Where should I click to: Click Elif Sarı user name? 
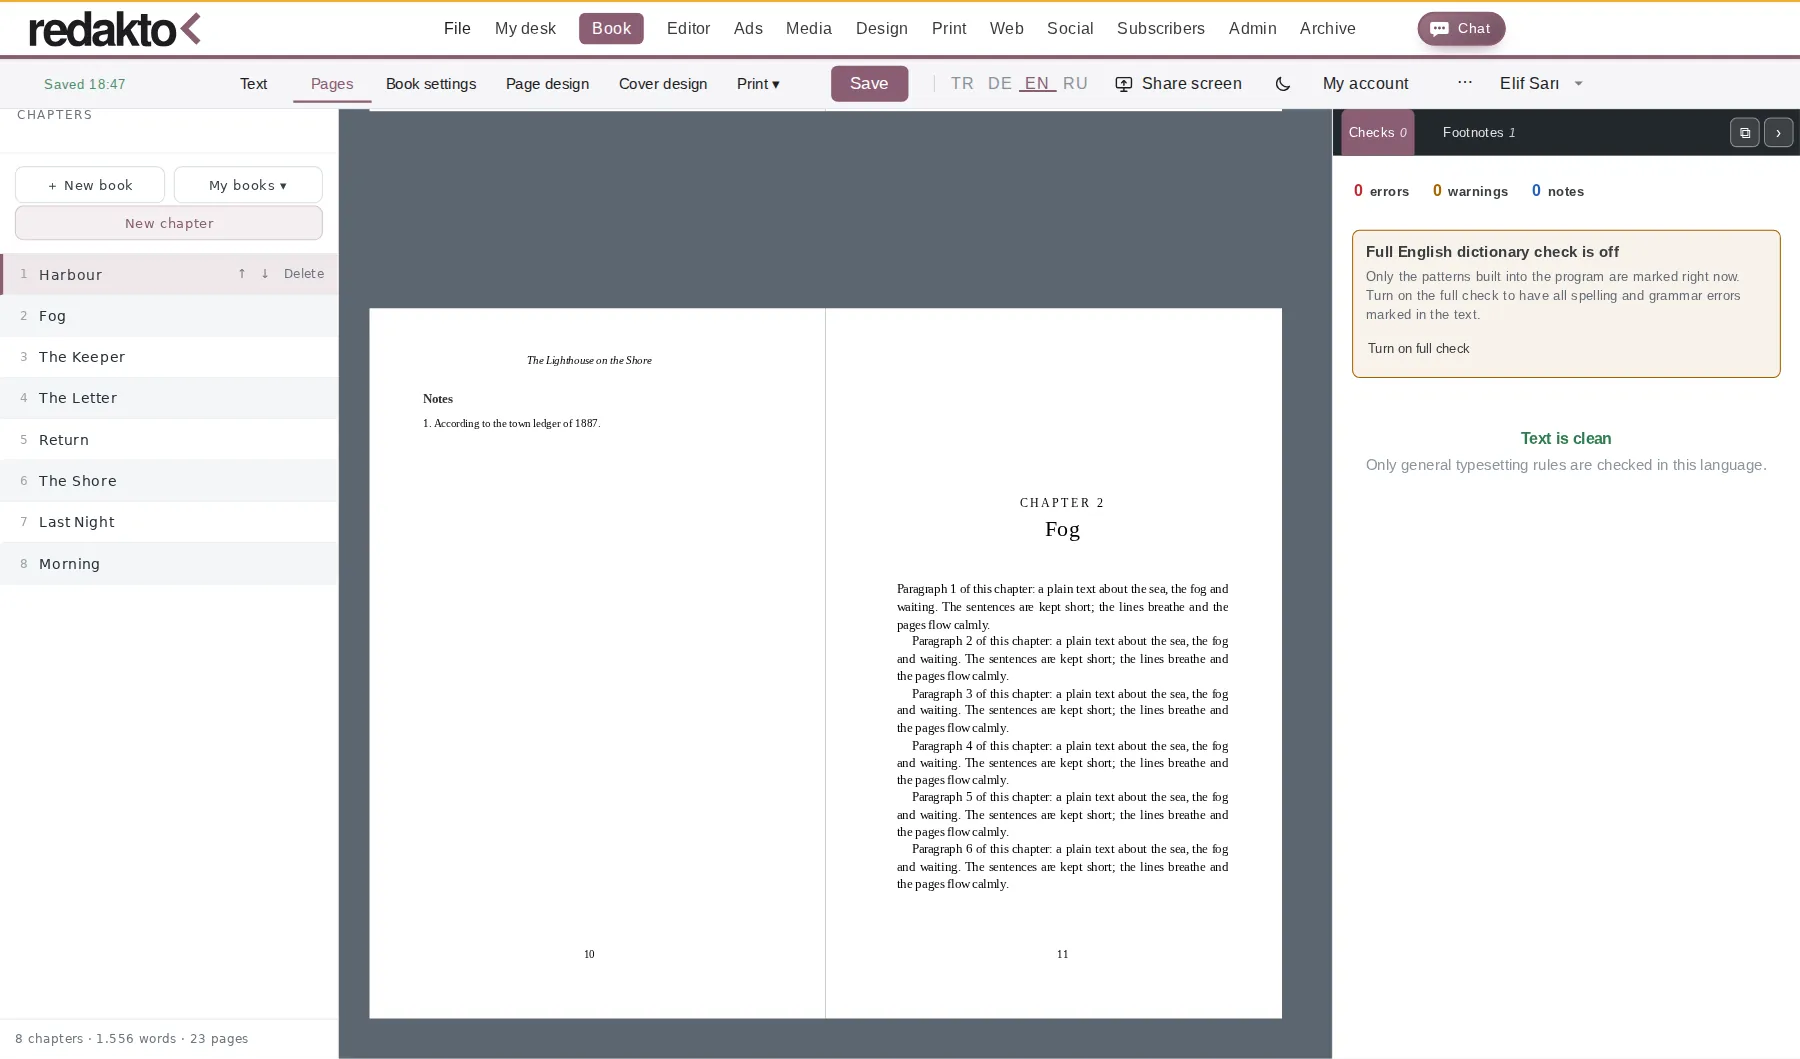tap(1529, 84)
